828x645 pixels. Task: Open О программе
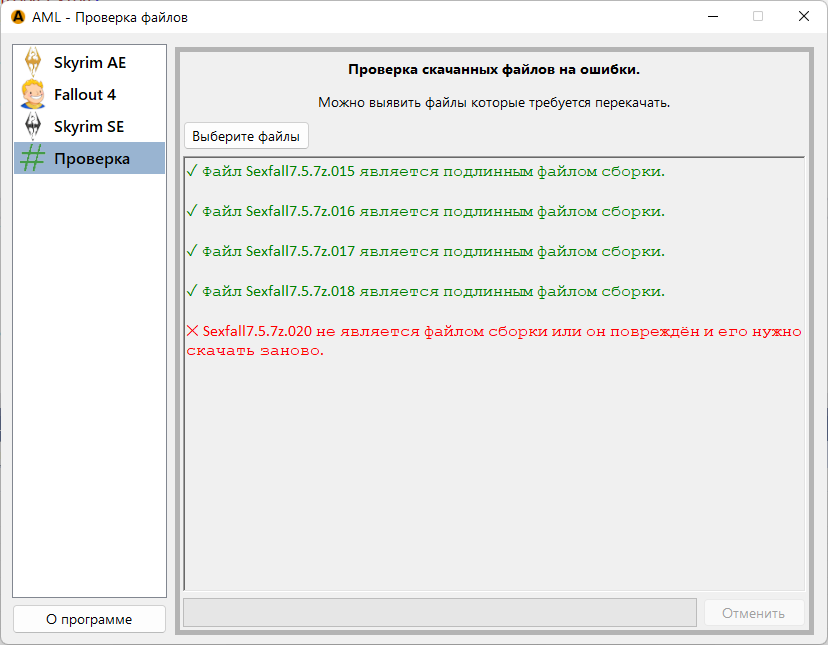click(89, 618)
